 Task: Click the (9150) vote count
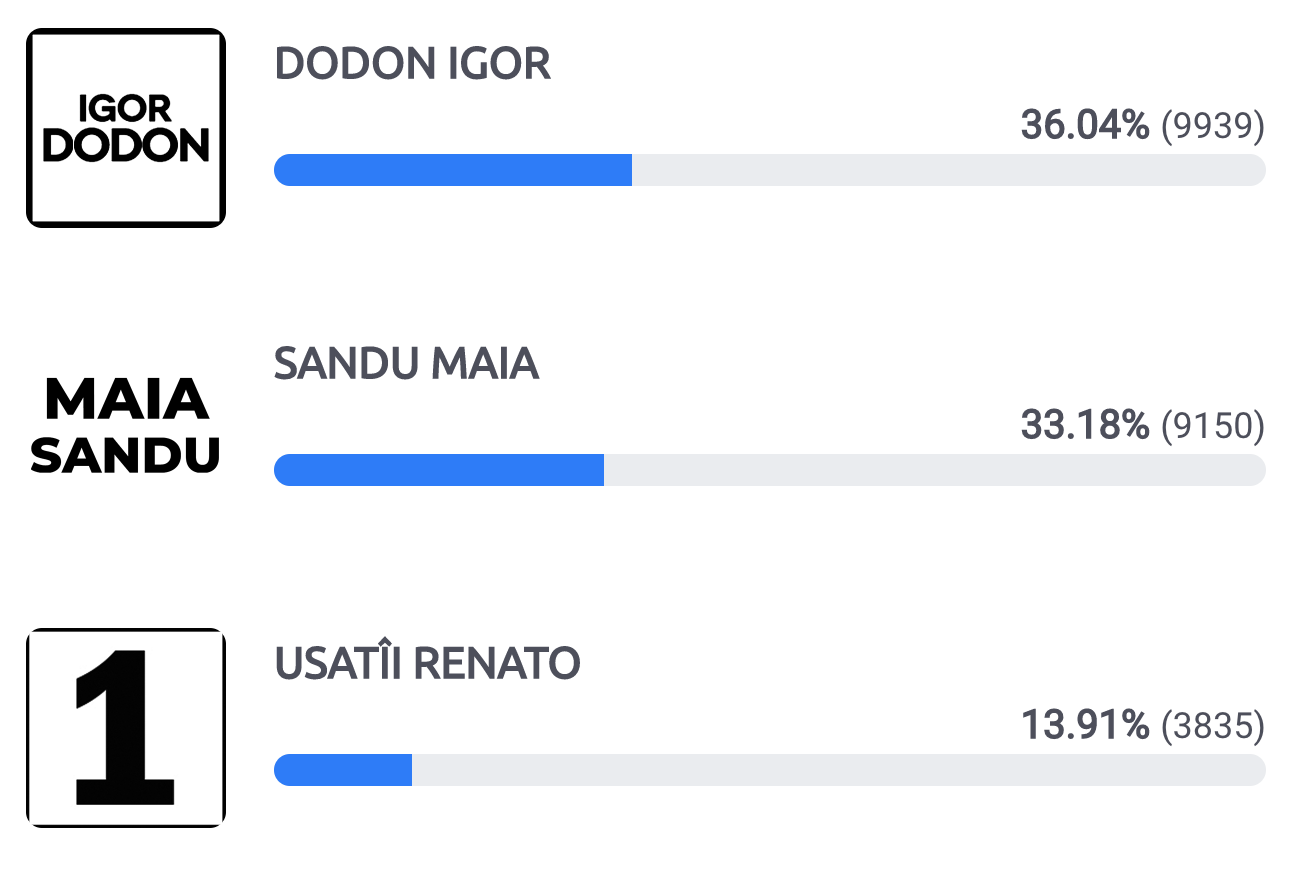click(1213, 427)
